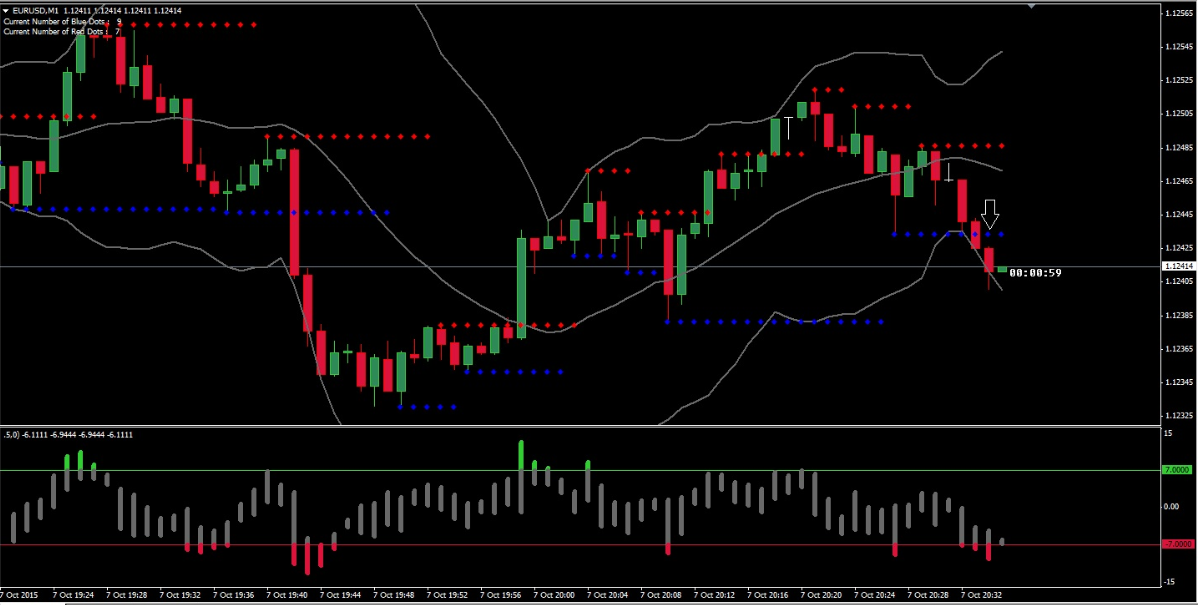Click the '7 Oct 19:24' time axis label
The height and width of the screenshot is (605, 1198).
73,594
